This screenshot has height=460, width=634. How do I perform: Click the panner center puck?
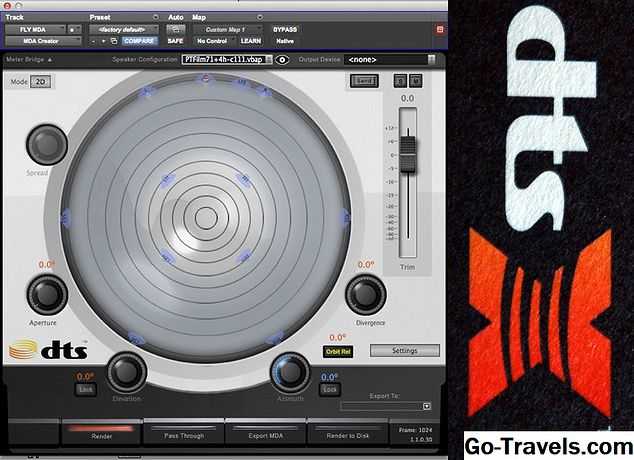pos(206,218)
